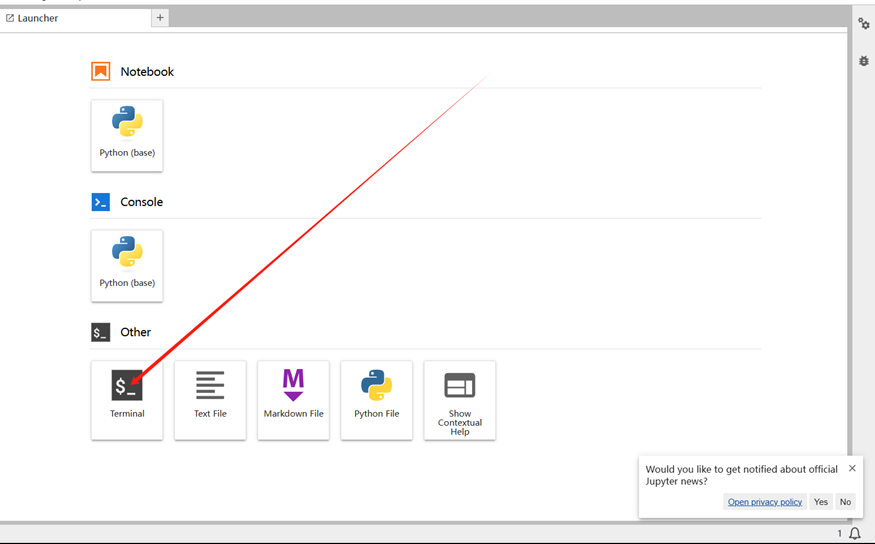Click the Notebook section heading

pyautogui.click(x=147, y=71)
